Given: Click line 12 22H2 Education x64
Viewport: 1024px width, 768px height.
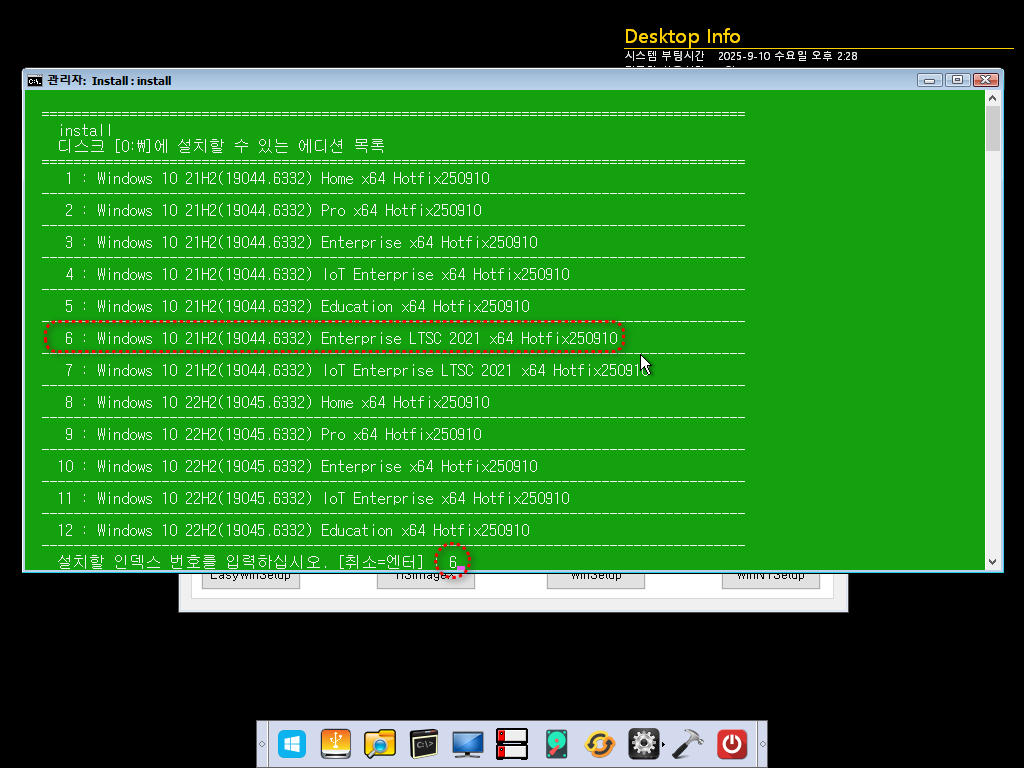Looking at the screenshot, I should pos(294,530).
